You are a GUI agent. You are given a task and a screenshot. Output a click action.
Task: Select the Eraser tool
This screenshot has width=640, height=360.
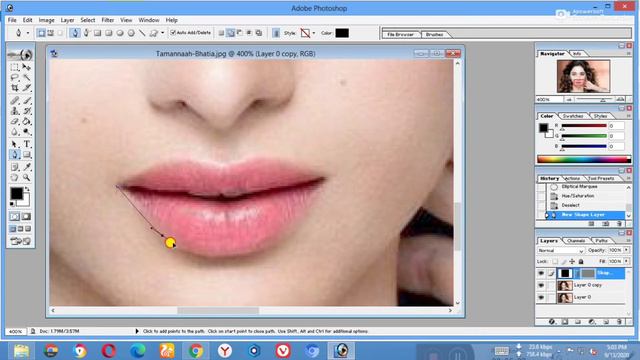tap(15, 121)
